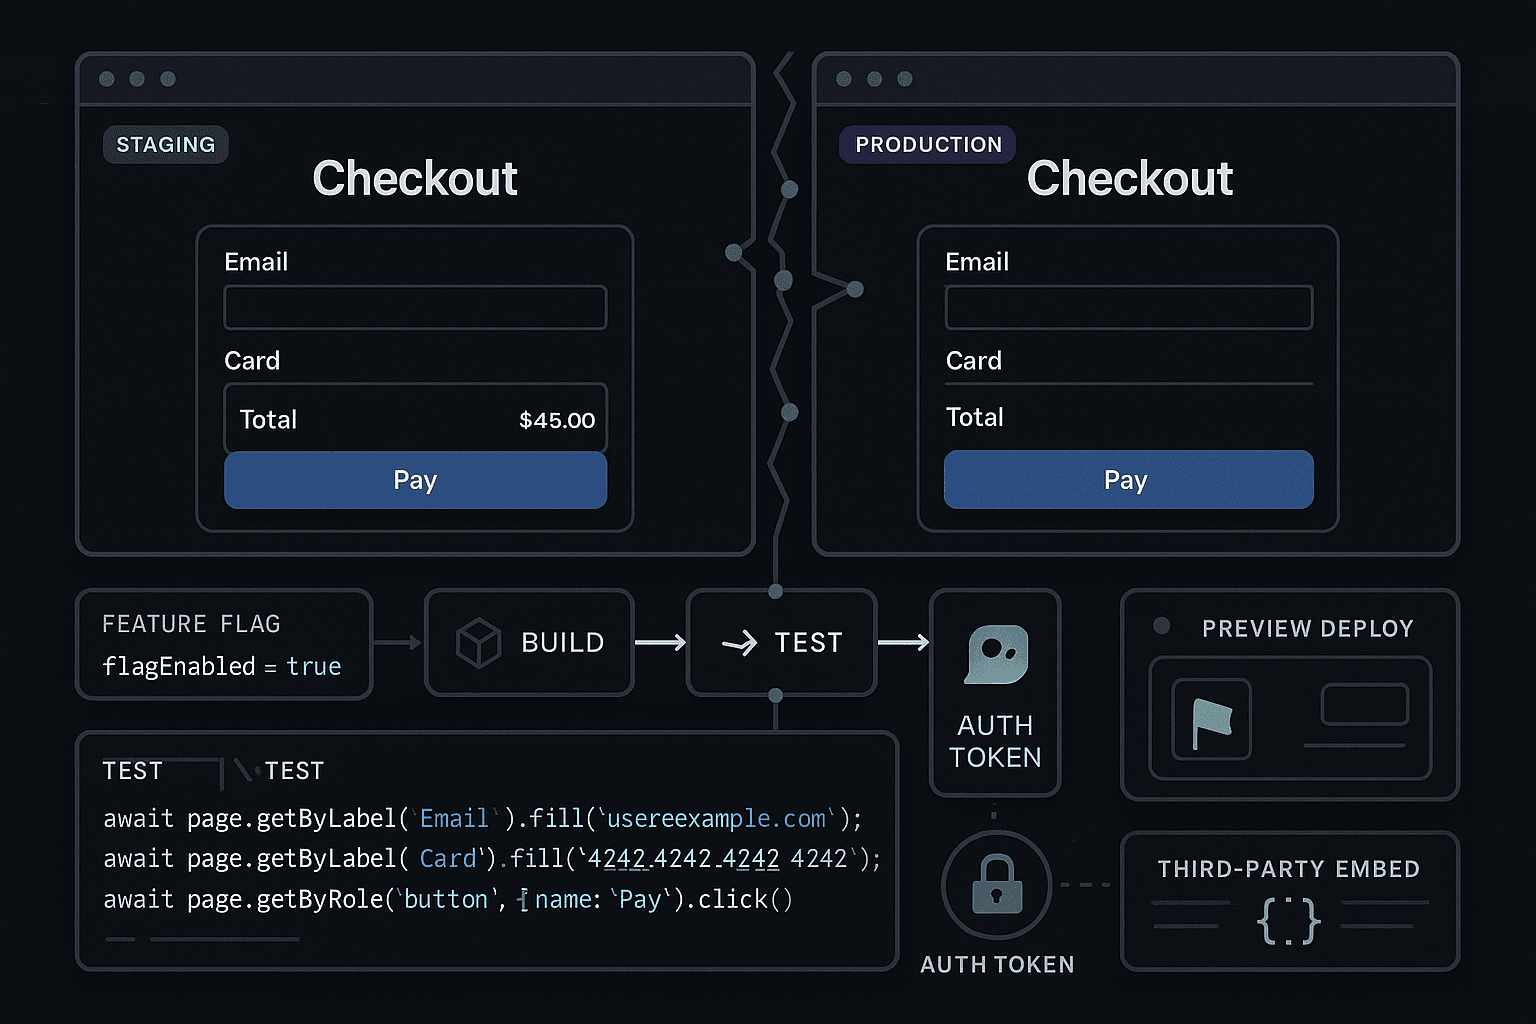Click the Card label in Staging form
The width and height of the screenshot is (1536, 1024).
pyautogui.click(x=252, y=360)
